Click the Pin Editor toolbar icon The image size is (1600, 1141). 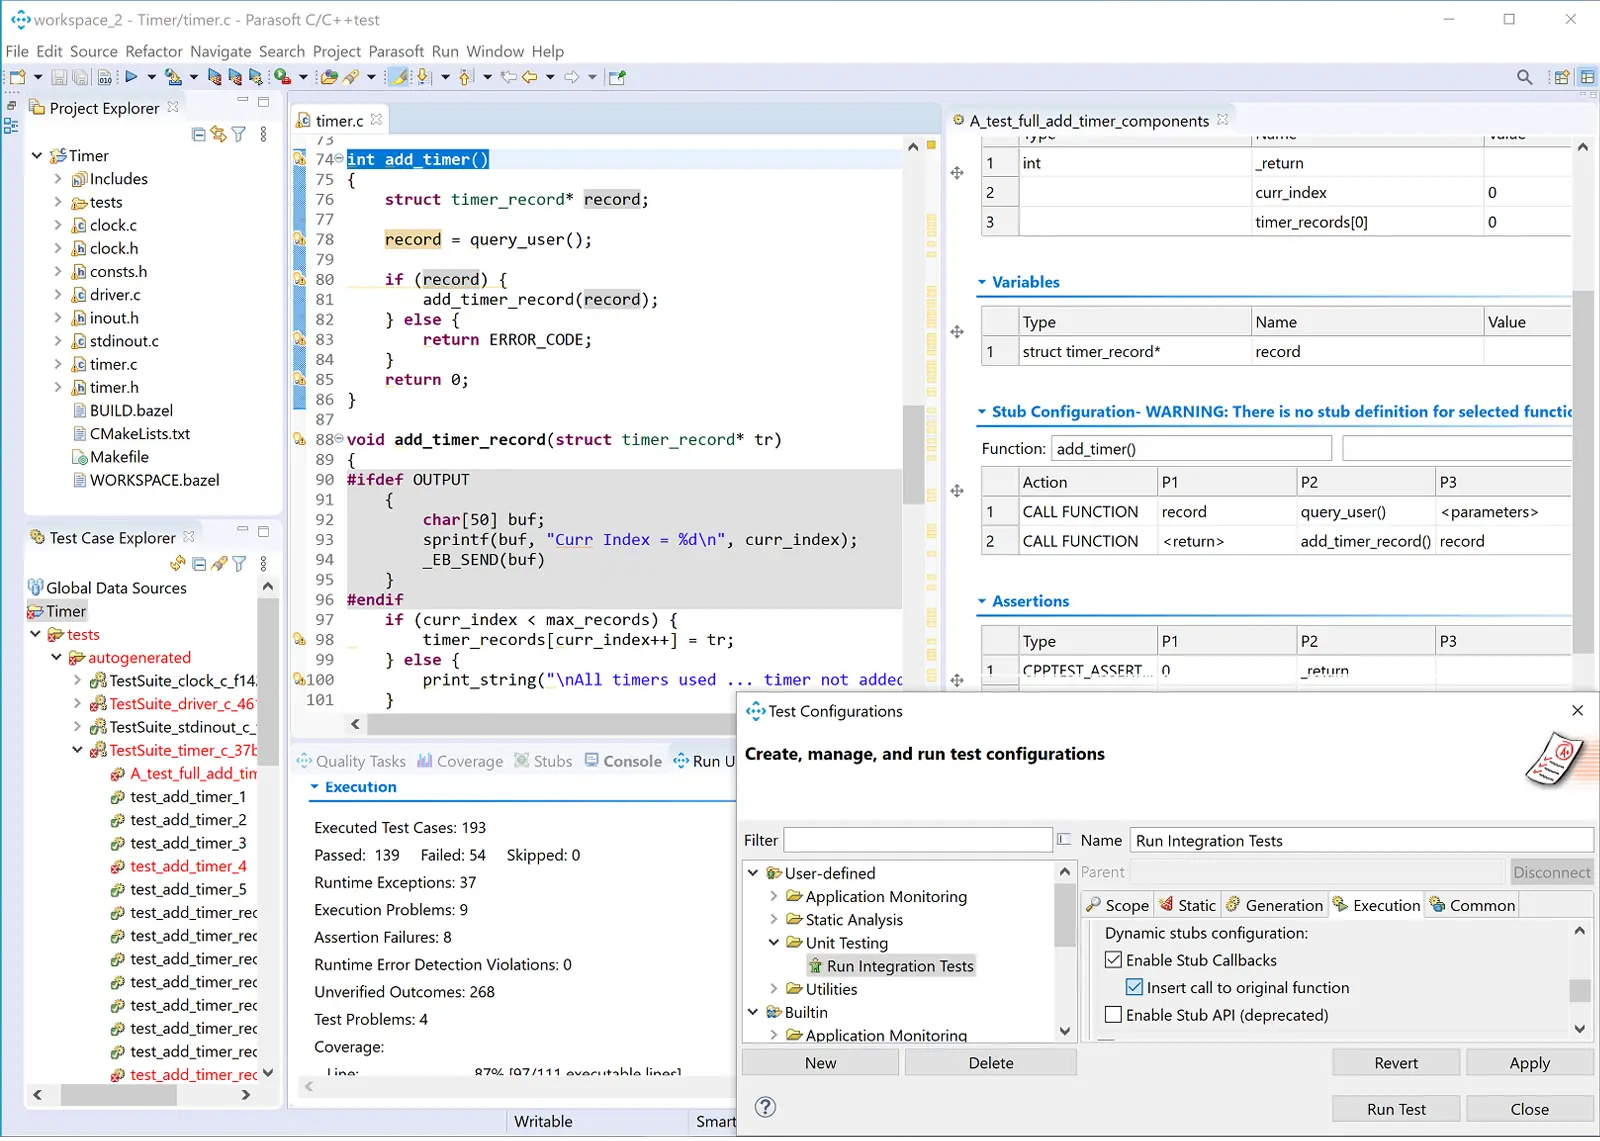[x=617, y=77]
